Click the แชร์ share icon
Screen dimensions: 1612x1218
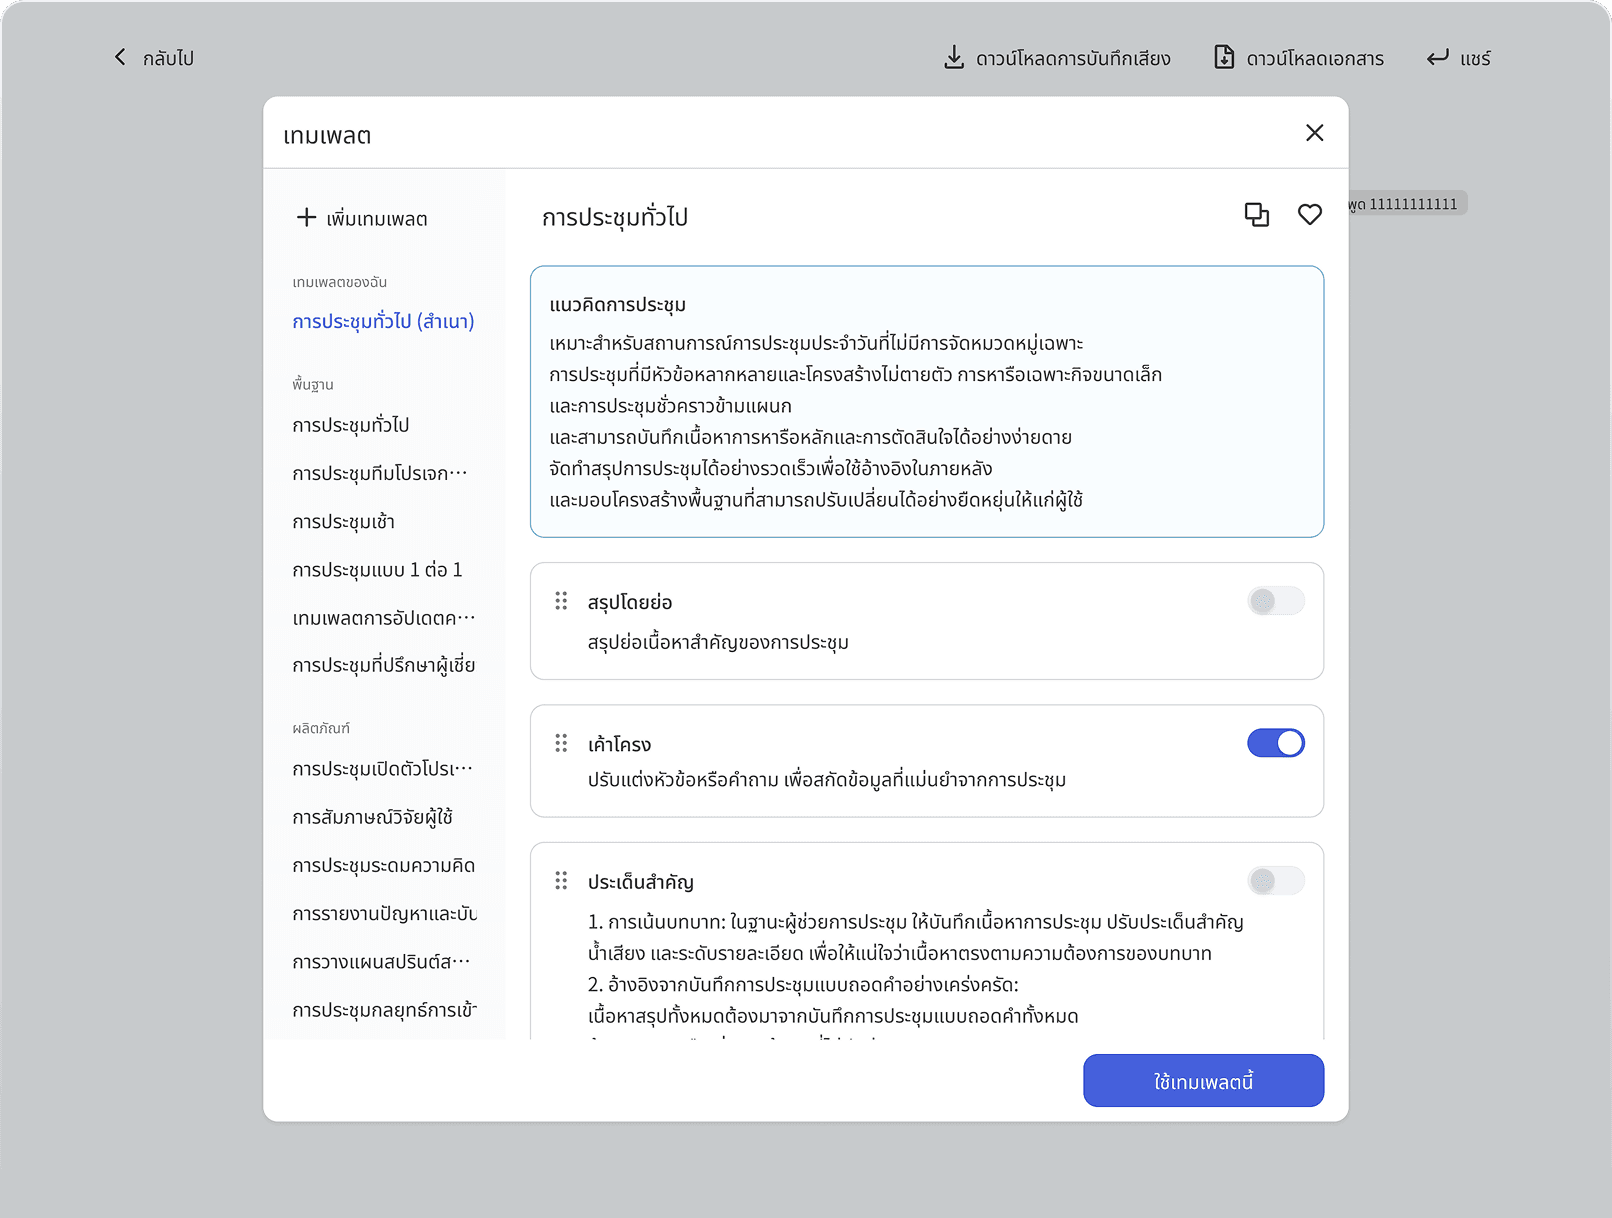[1437, 58]
